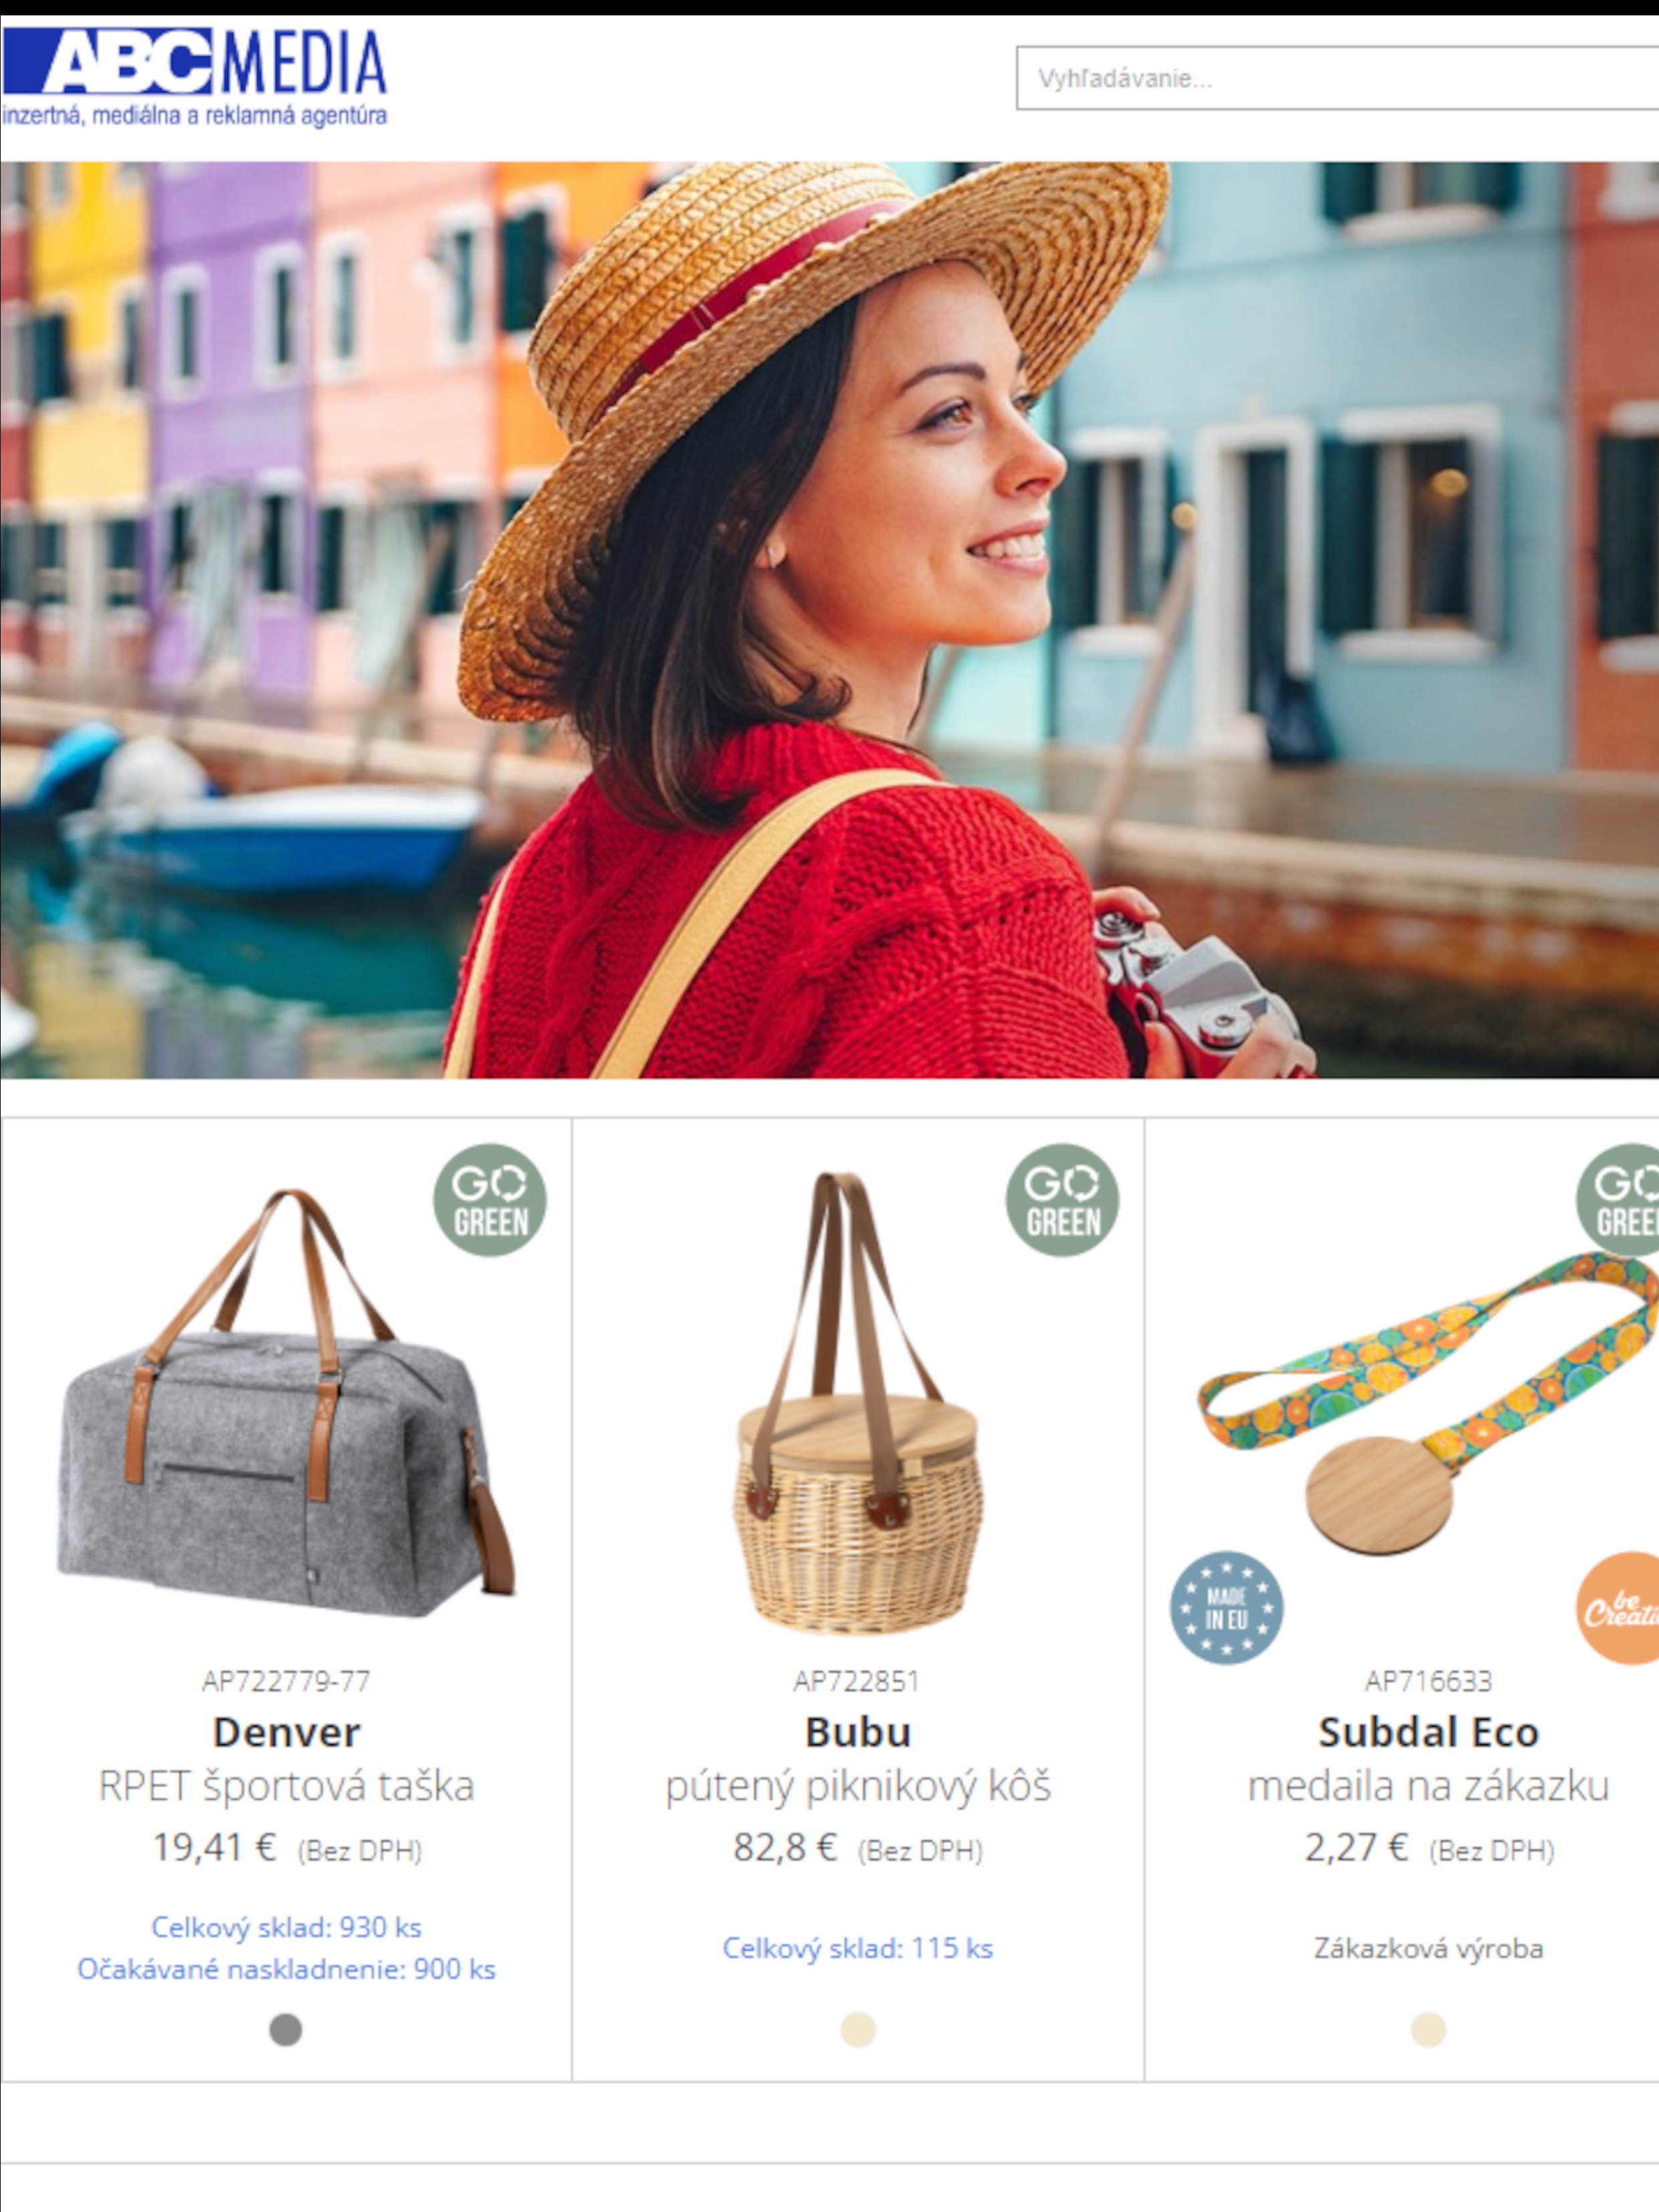1659x2212 pixels.
Task: Click Očakávané naskladnenie: 900 ks link
Action: pos(286,1969)
